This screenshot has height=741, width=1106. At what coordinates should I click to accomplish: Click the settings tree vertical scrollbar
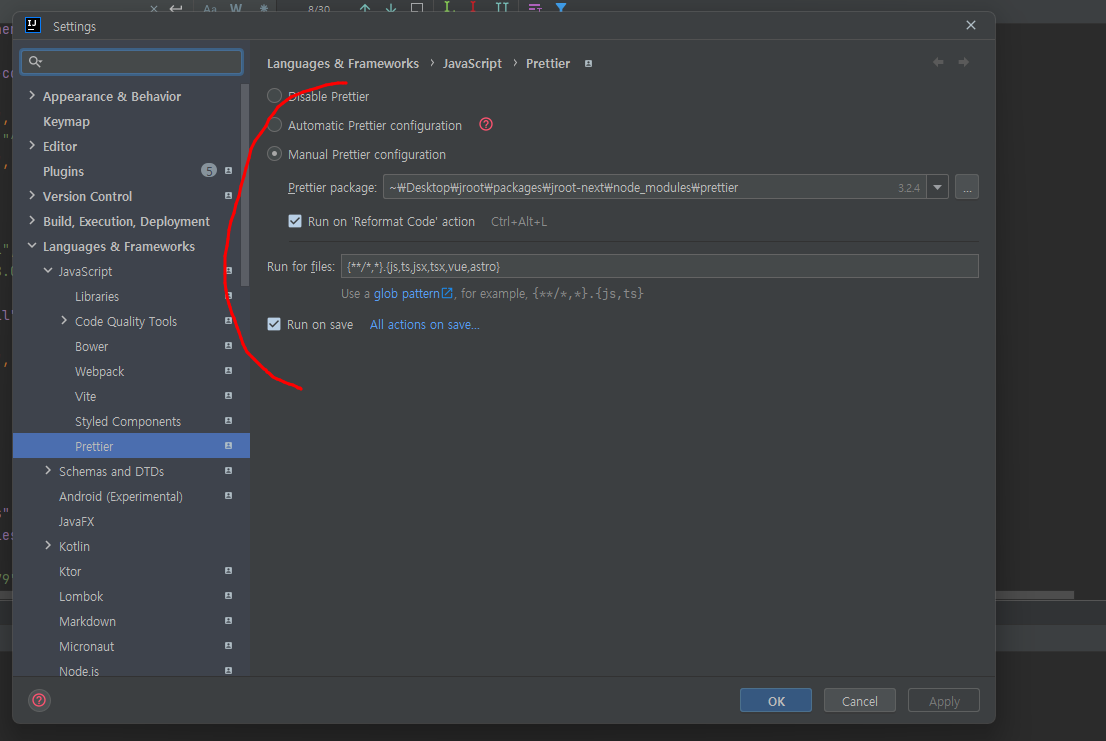245,185
